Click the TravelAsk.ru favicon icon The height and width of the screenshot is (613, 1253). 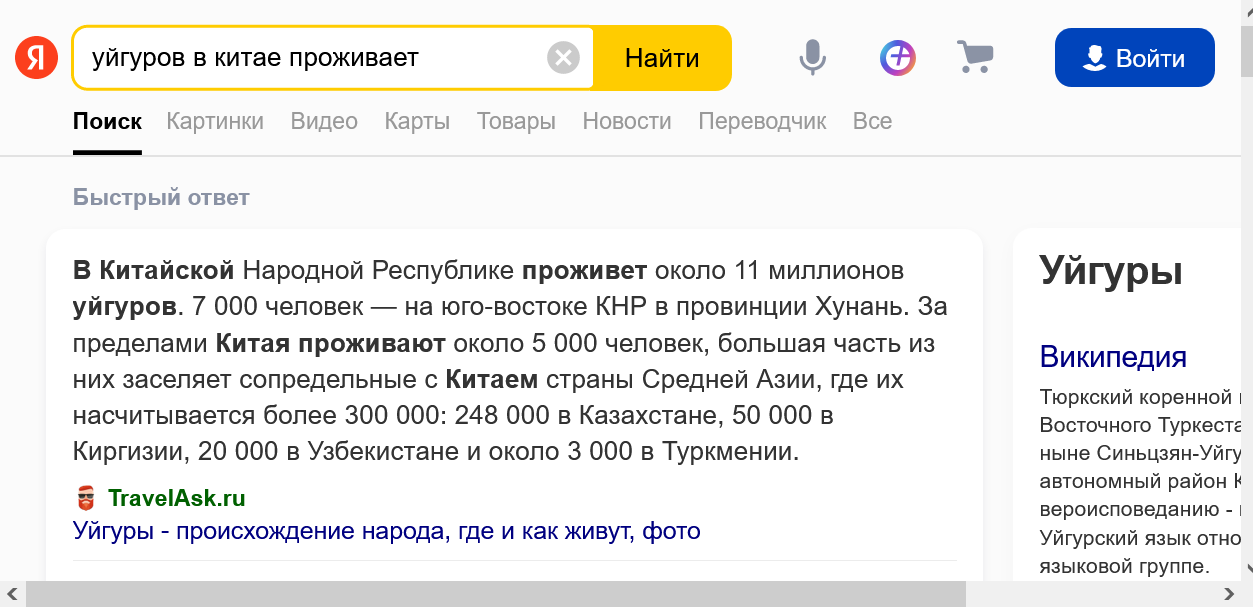point(85,498)
